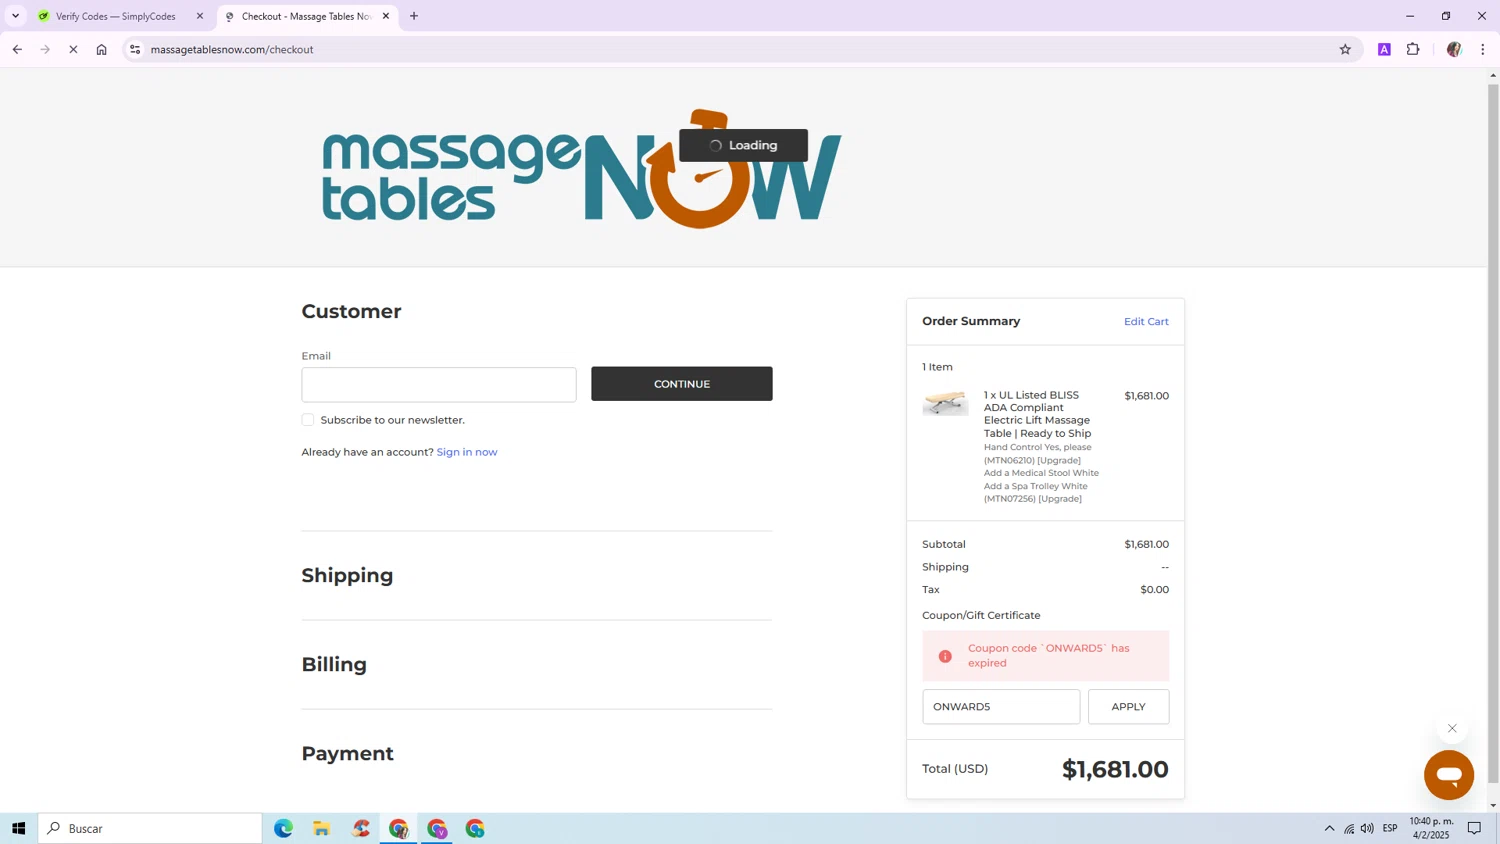Click the product title UL Listed BLISS
1500x844 pixels.
pos(1037,414)
